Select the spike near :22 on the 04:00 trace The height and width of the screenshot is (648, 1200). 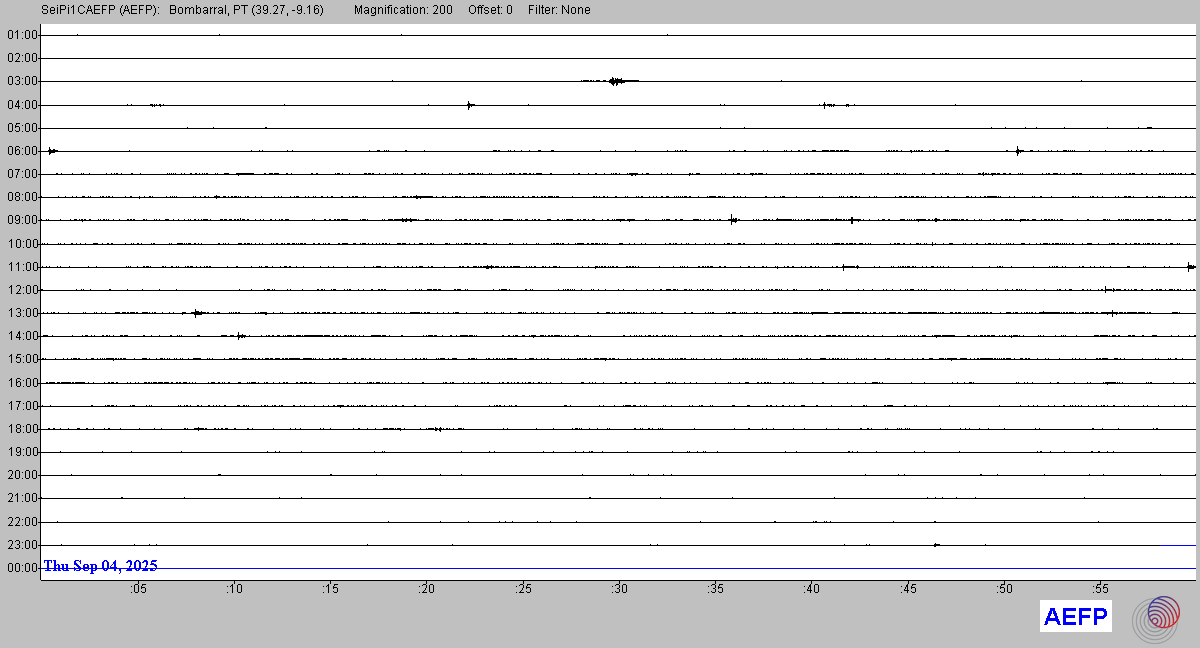pos(470,104)
